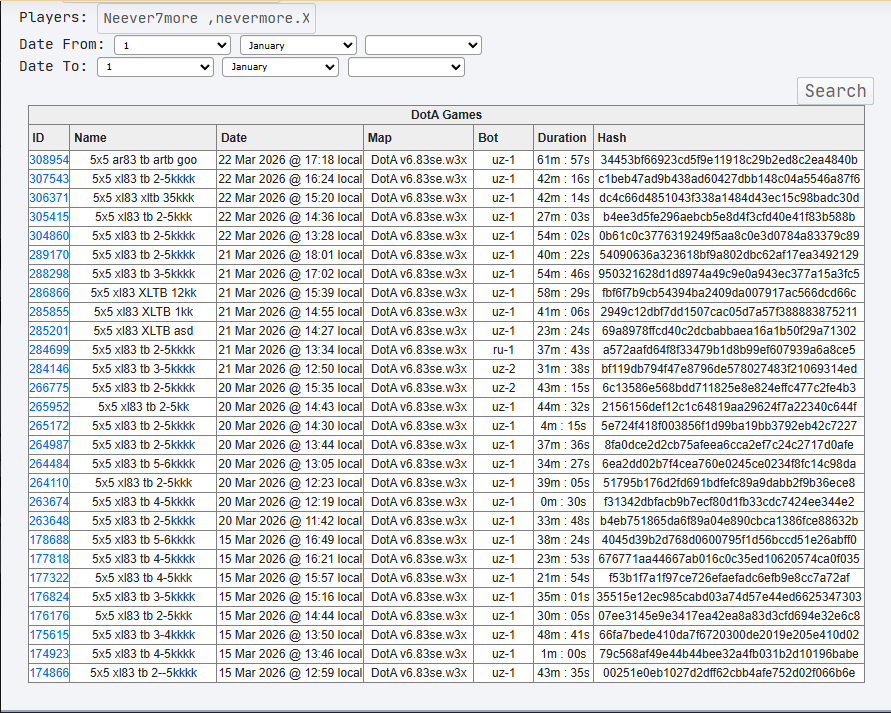Click duration cell '0m : 30s'

563,502
